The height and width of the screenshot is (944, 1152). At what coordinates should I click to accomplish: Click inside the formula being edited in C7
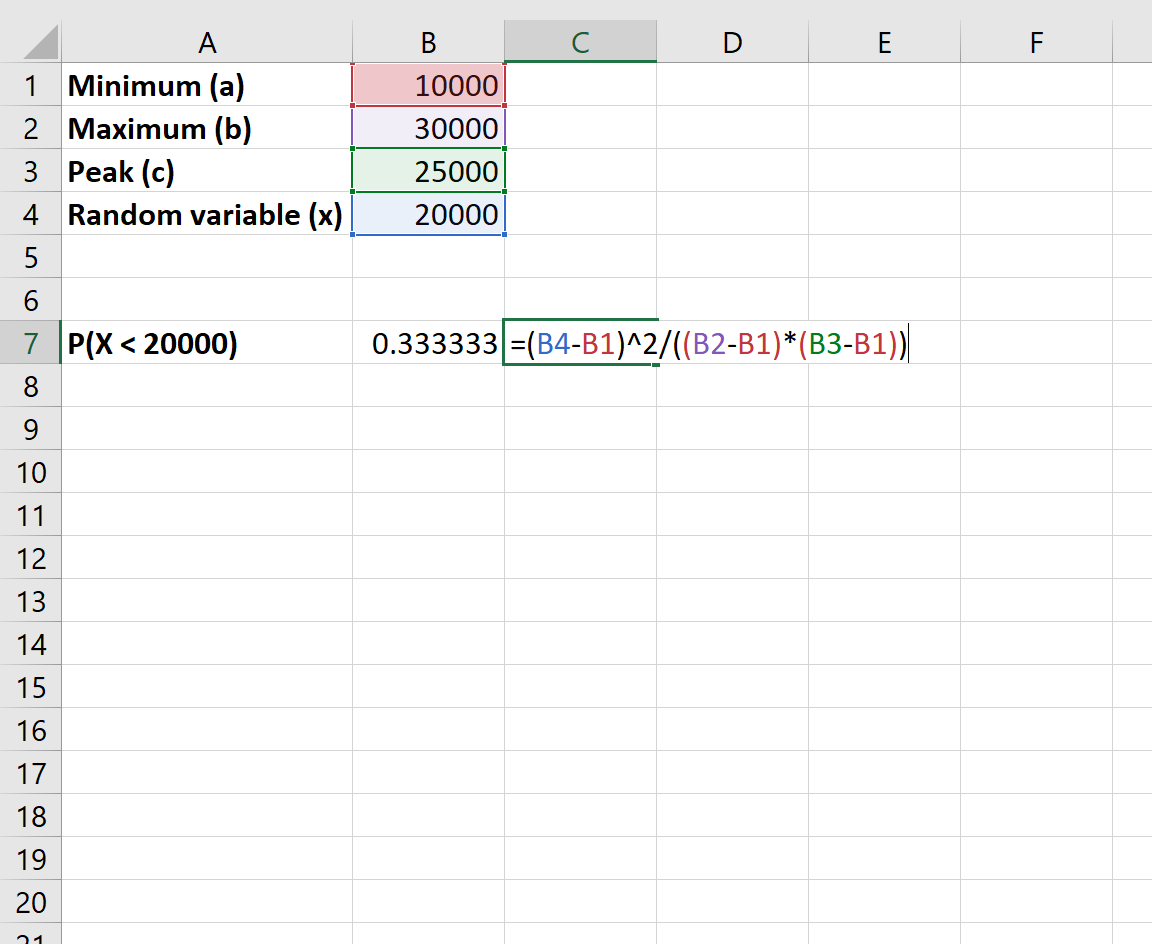click(700, 343)
